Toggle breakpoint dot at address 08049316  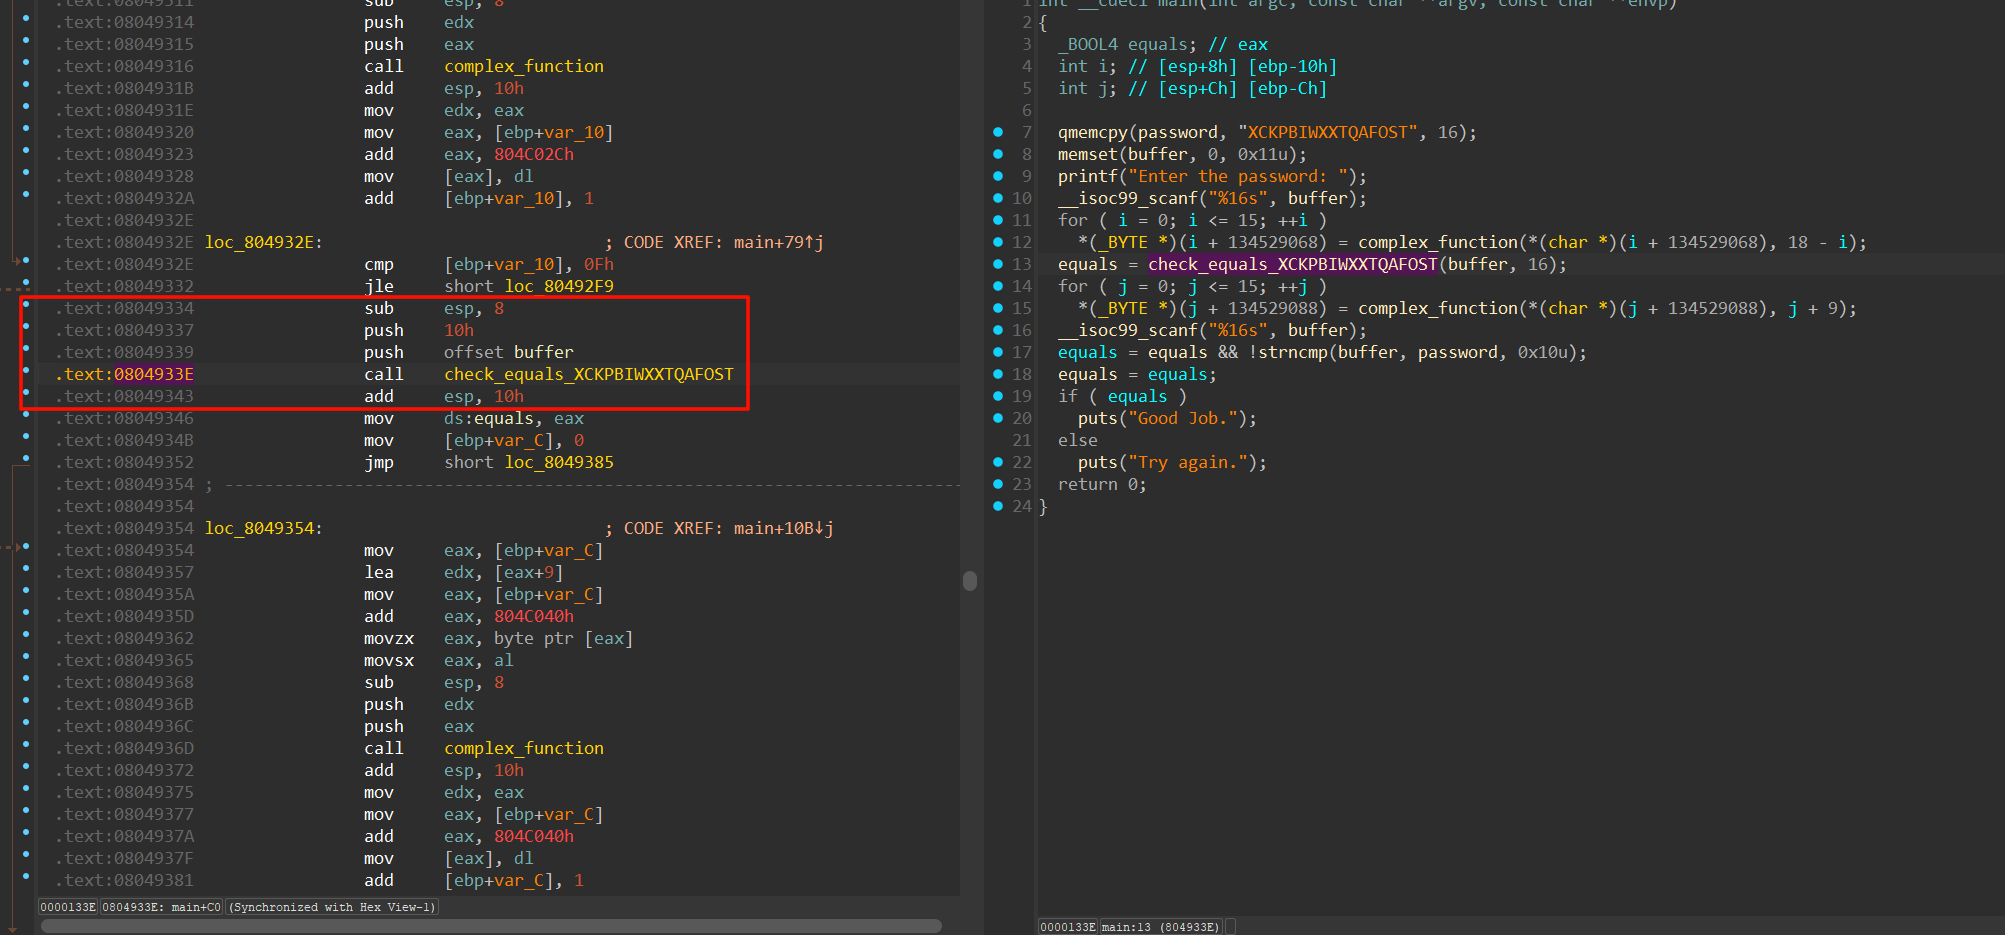point(26,63)
